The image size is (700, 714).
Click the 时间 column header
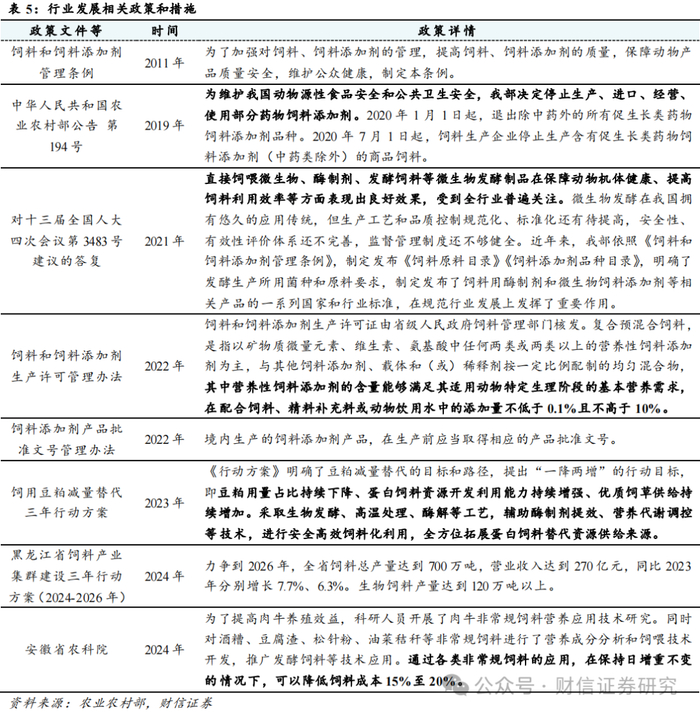[x=164, y=31]
